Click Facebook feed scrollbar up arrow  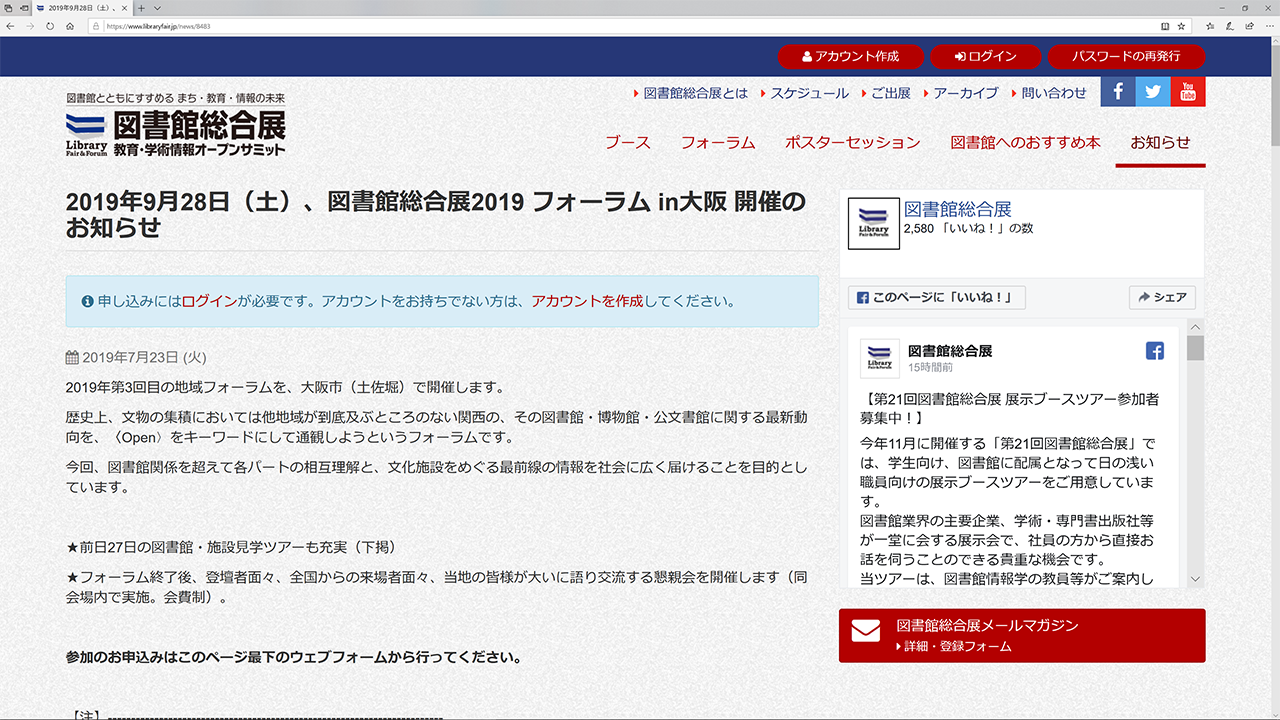point(1195,328)
